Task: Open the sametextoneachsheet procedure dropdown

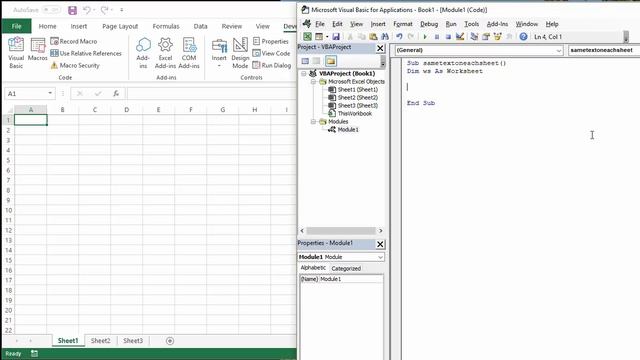Action: [x=604, y=50]
